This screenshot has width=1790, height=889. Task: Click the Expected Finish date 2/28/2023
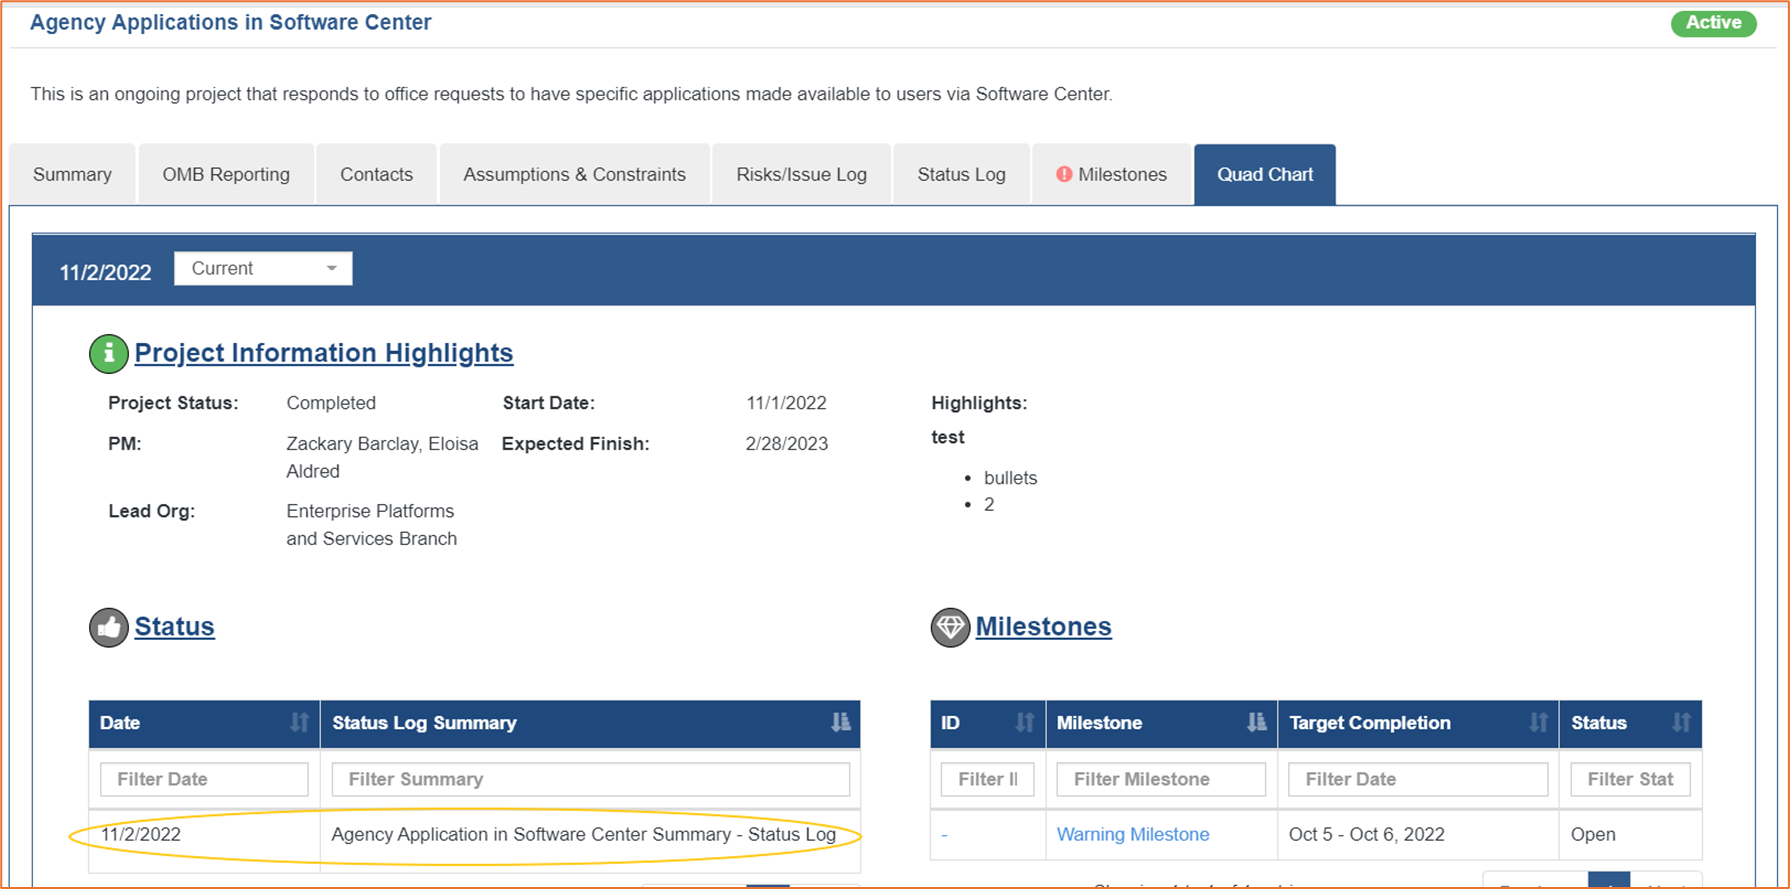coord(786,444)
